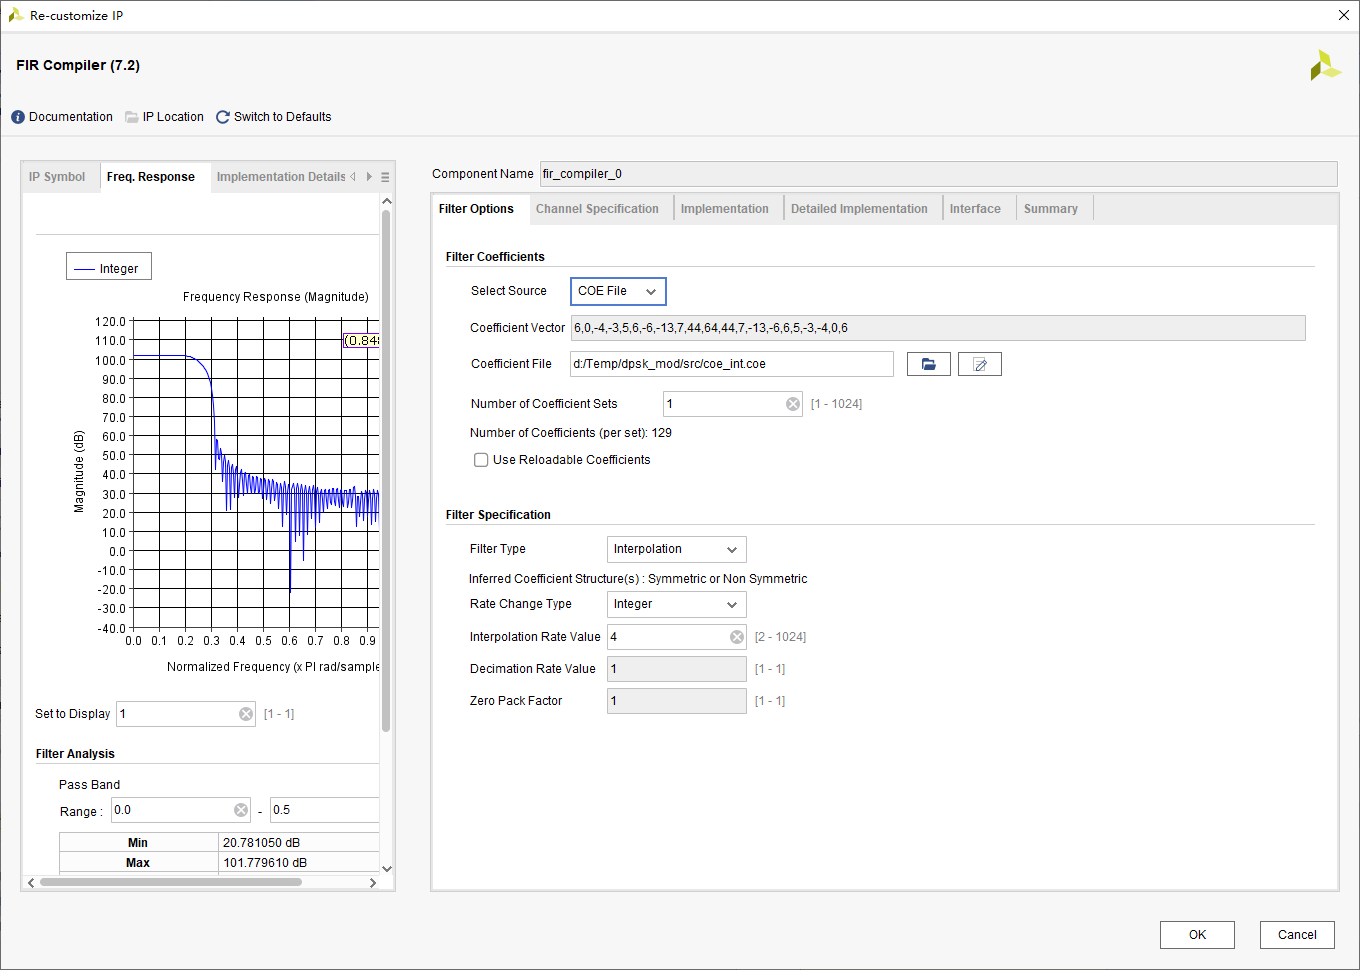Open the Filter Type Interpolation dropdown
Viewport: 1360px width, 970px height.
pyautogui.click(x=677, y=549)
